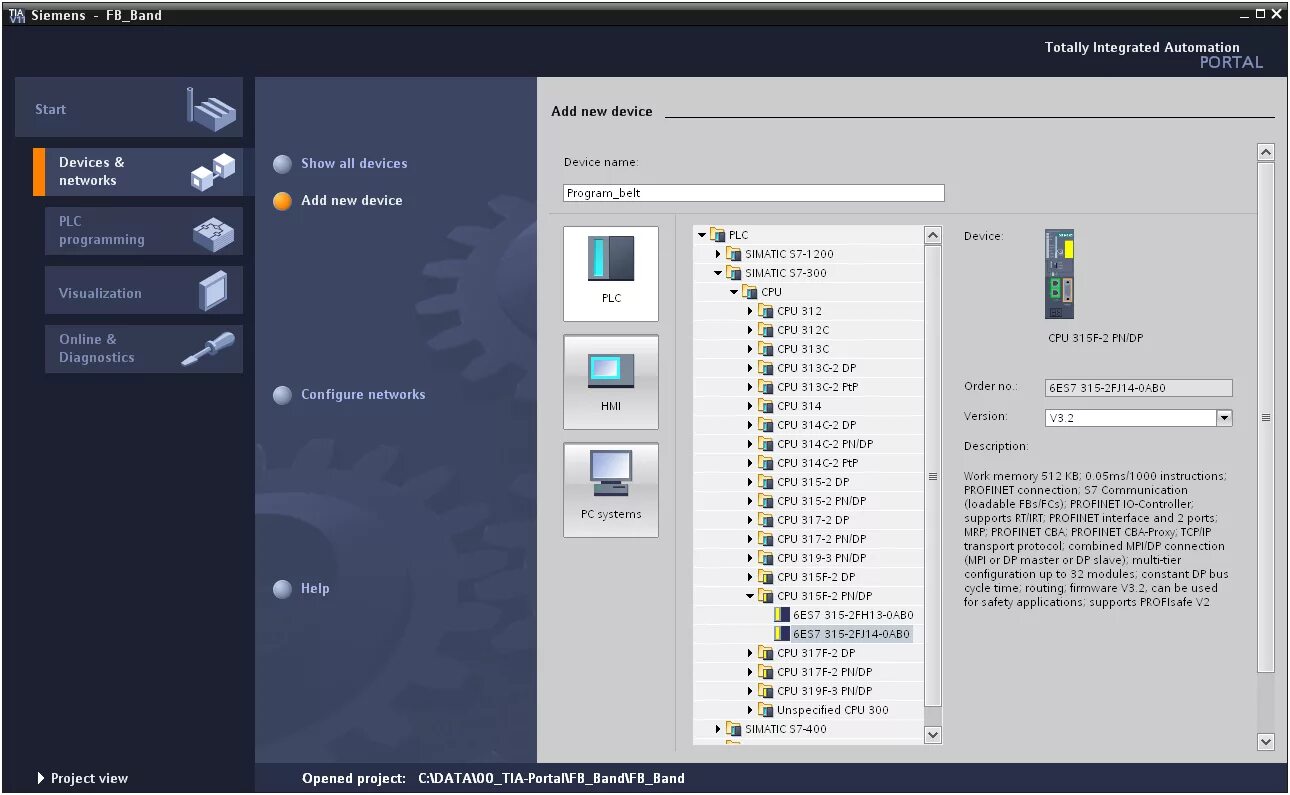This screenshot has width=1290, height=795.
Task: Open the Start portal tab
Action: (129, 108)
